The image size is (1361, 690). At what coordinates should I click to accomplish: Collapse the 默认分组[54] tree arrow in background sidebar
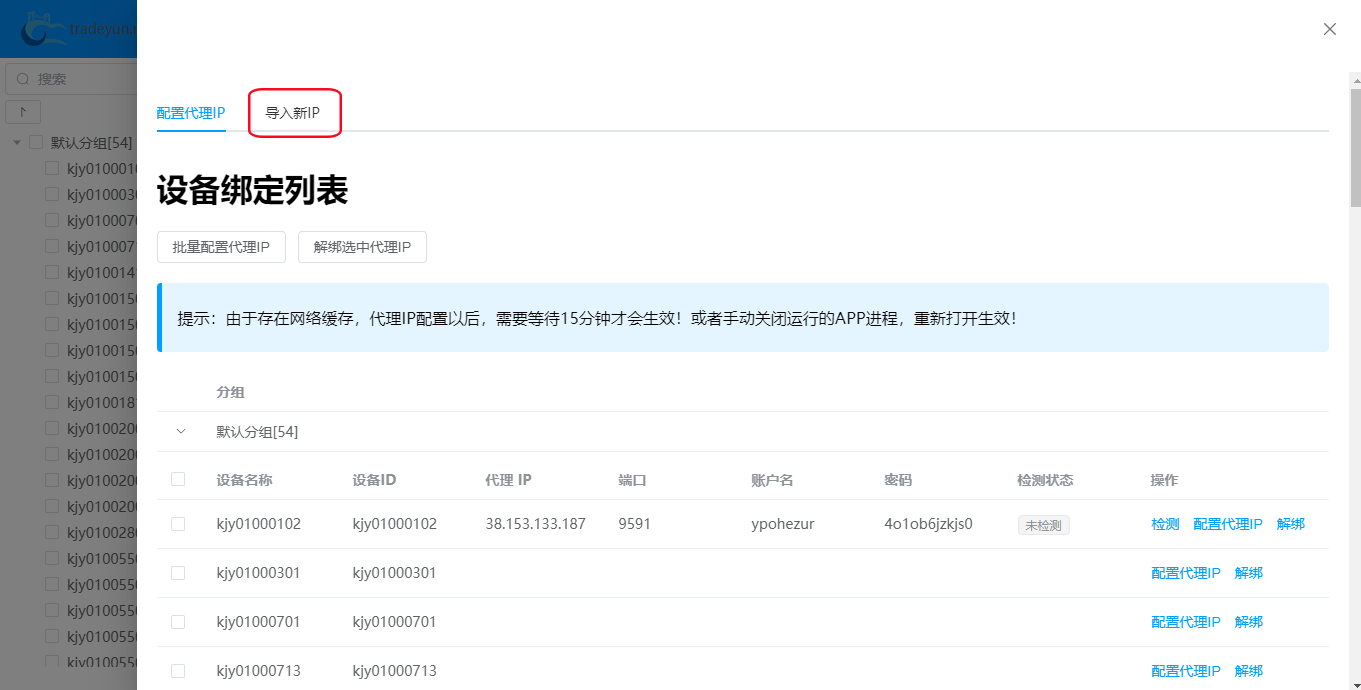pos(17,143)
